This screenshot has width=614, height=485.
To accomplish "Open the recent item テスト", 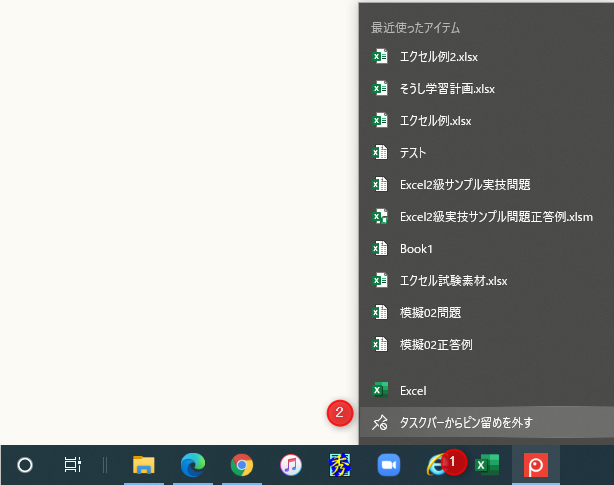I will coord(413,153).
